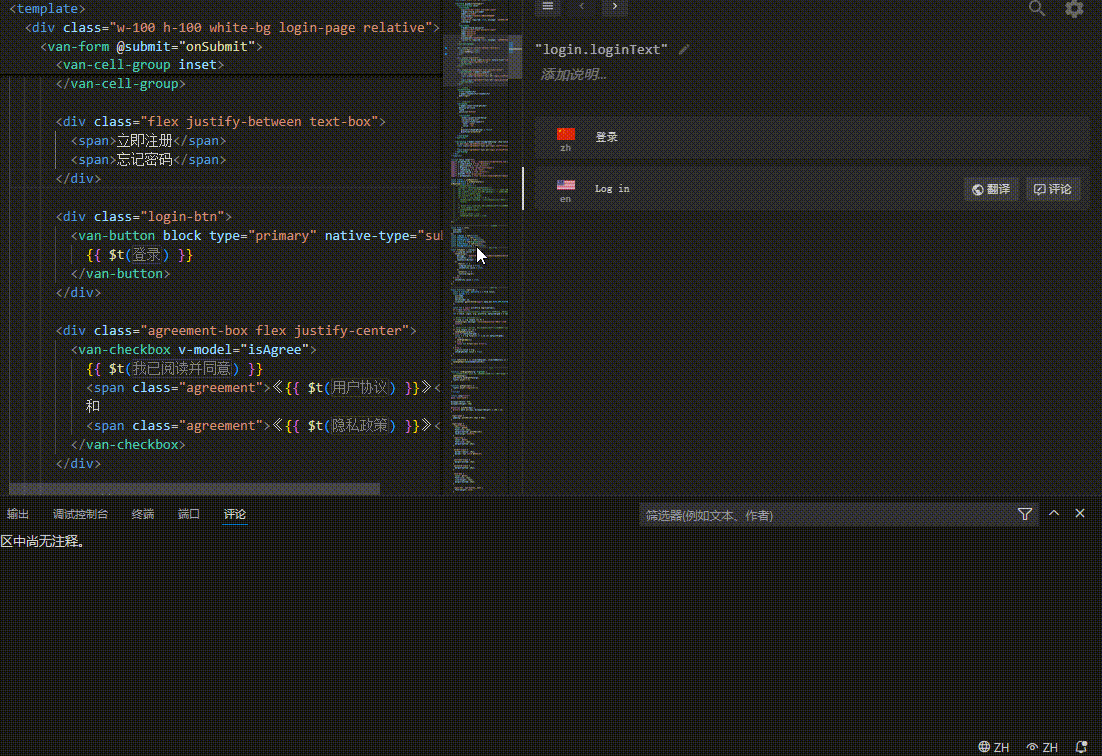Viewport: 1102px width, 756px height.
Task: Edit key name with the pencil icon
Action: coord(684,49)
